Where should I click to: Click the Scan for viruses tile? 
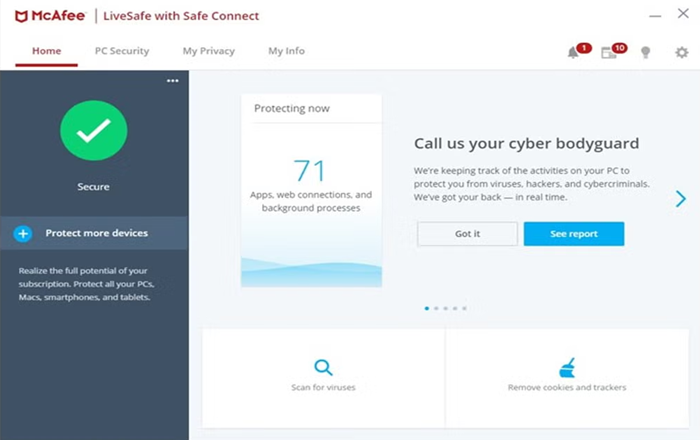tap(324, 378)
